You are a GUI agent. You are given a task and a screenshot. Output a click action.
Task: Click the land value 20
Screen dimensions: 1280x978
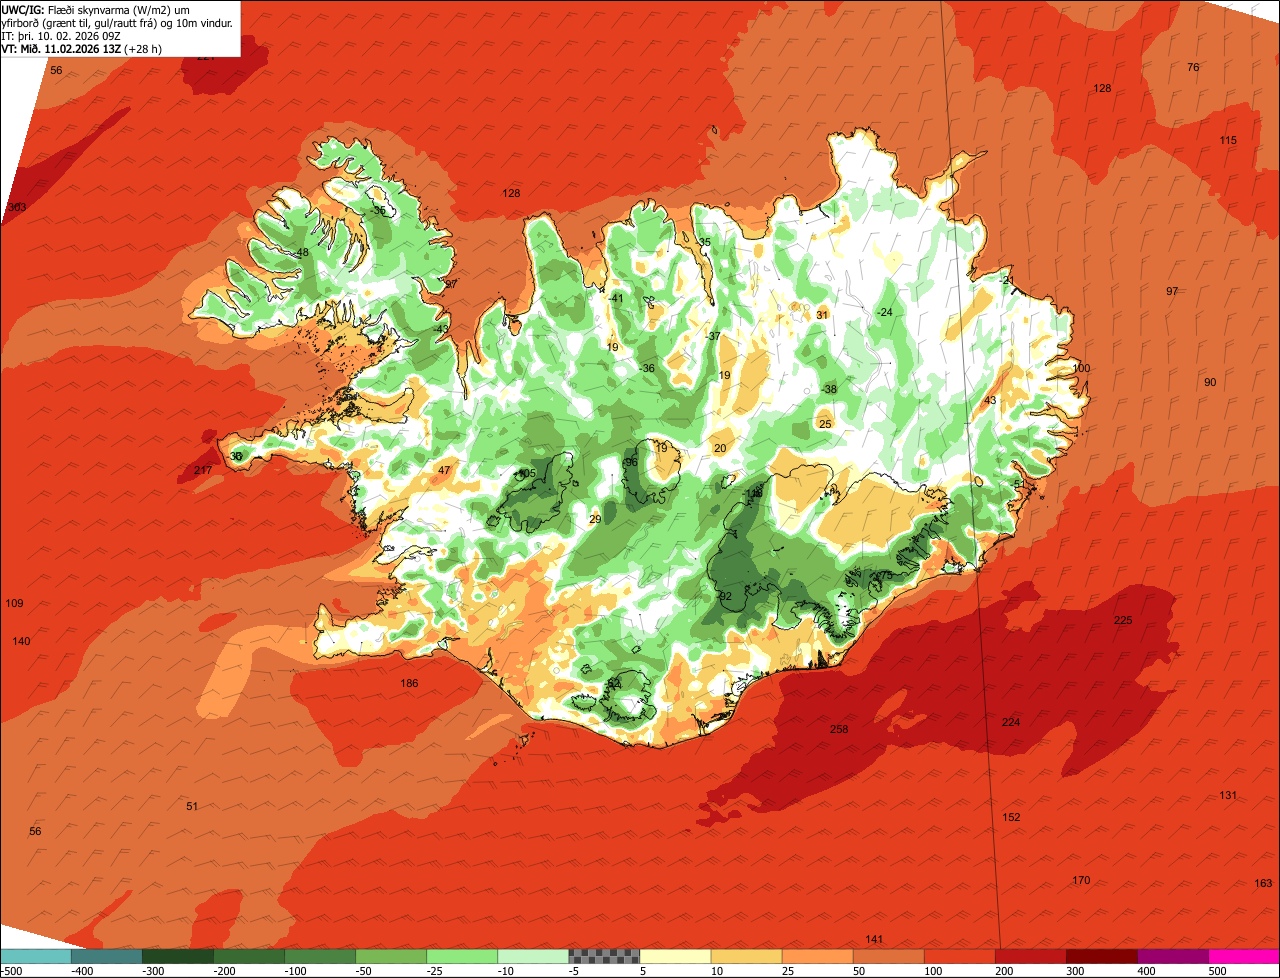pos(720,449)
